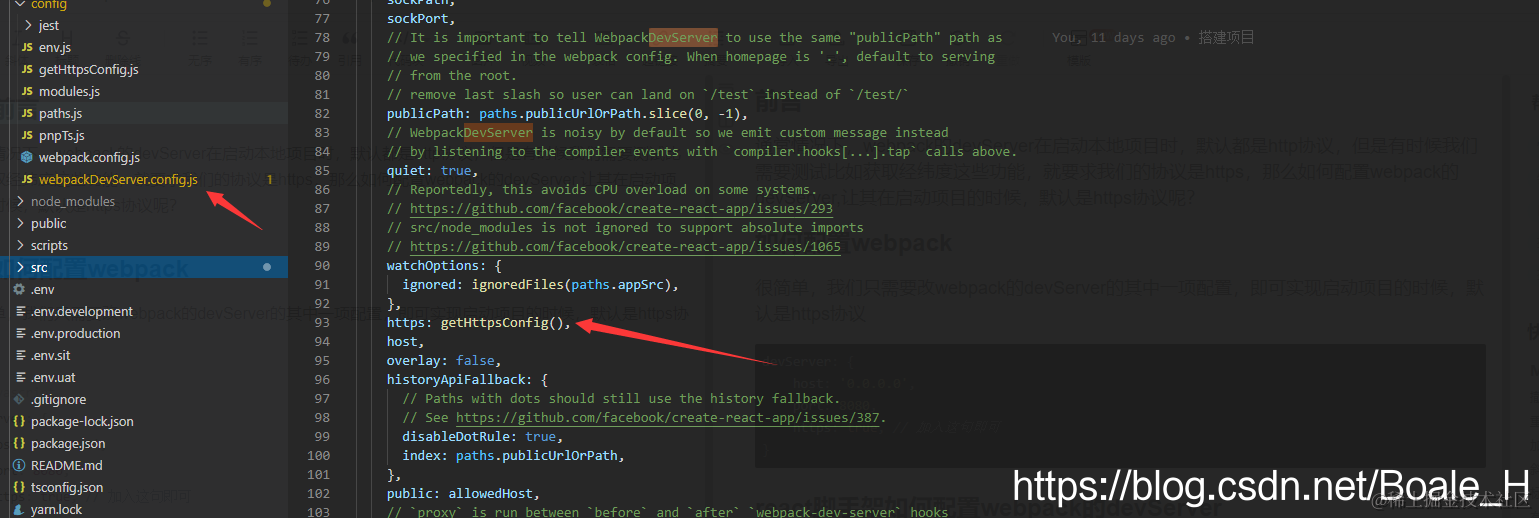Expand the src folder
Screen dimensions: 1539x518
click(20, 267)
